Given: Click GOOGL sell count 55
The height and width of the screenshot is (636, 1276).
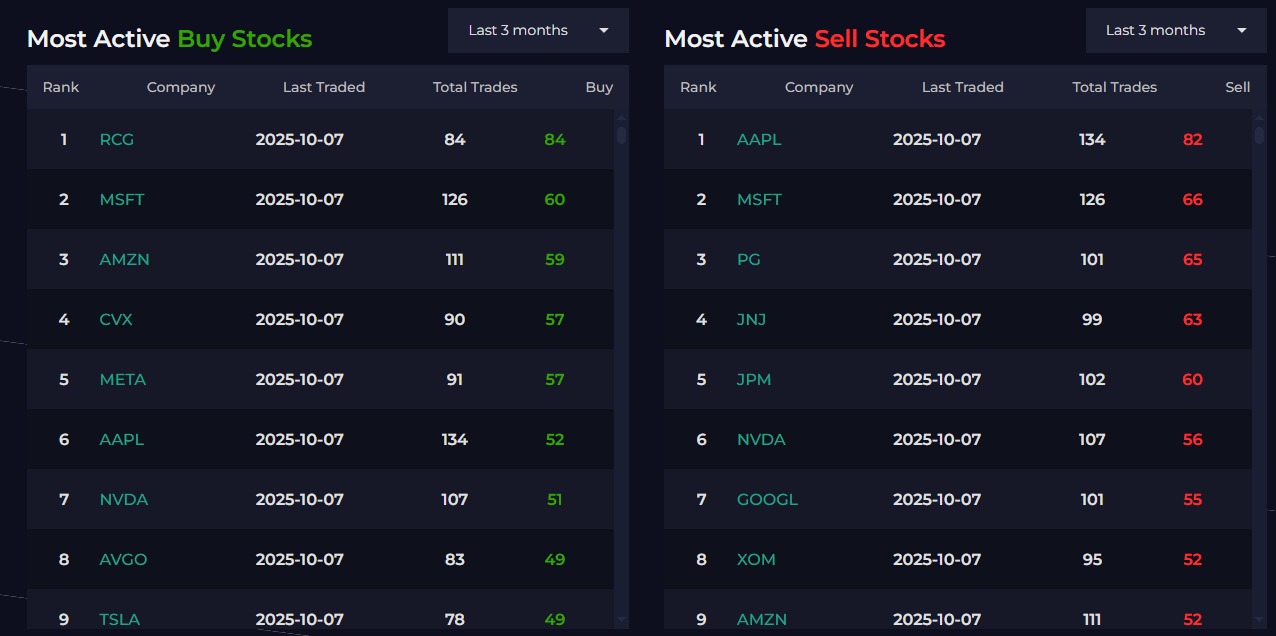Looking at the screenshot, I should point(1192,499).
